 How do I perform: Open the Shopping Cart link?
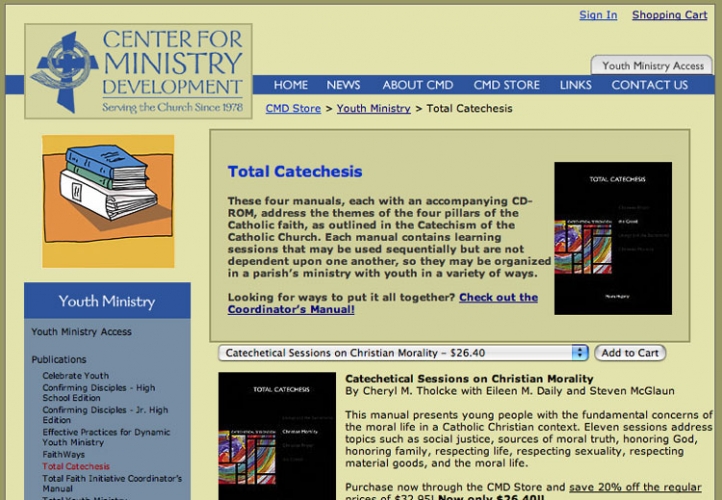click(x=670, y=15)
